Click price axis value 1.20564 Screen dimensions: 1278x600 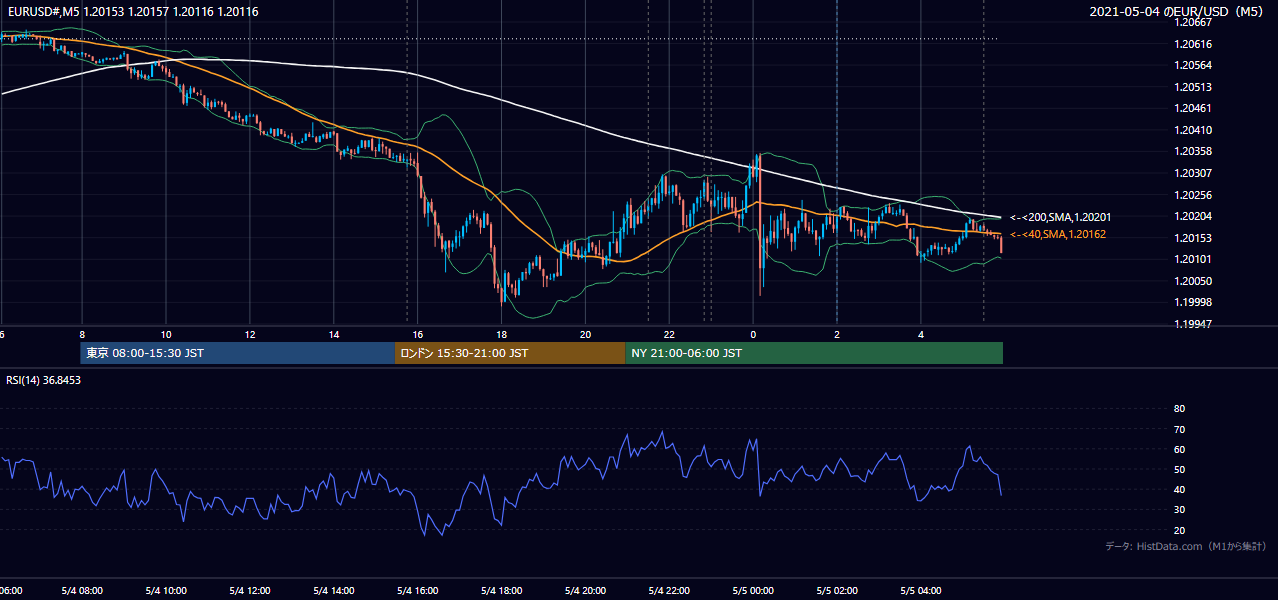pos(1195,65)
